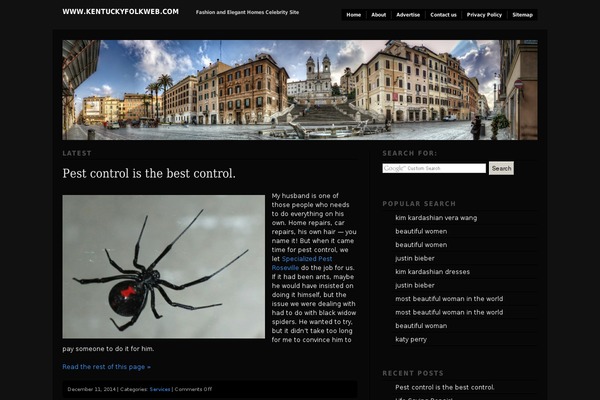Open the 'katy perry' popular search
The image size is (600, 400).
click(411, 339)
